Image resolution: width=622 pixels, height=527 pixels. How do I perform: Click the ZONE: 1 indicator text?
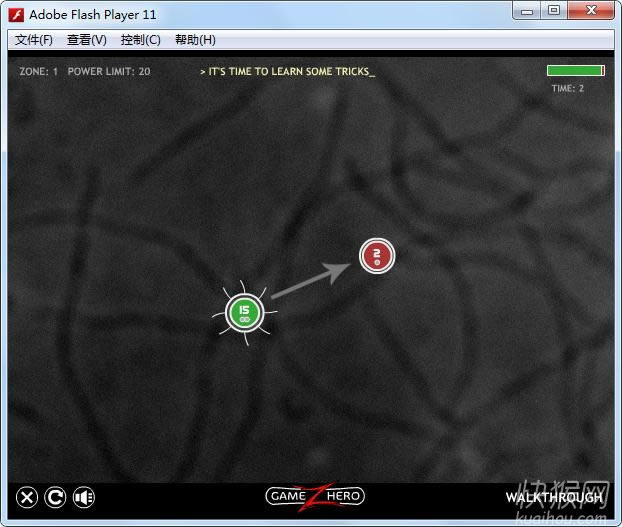[39, 72]
